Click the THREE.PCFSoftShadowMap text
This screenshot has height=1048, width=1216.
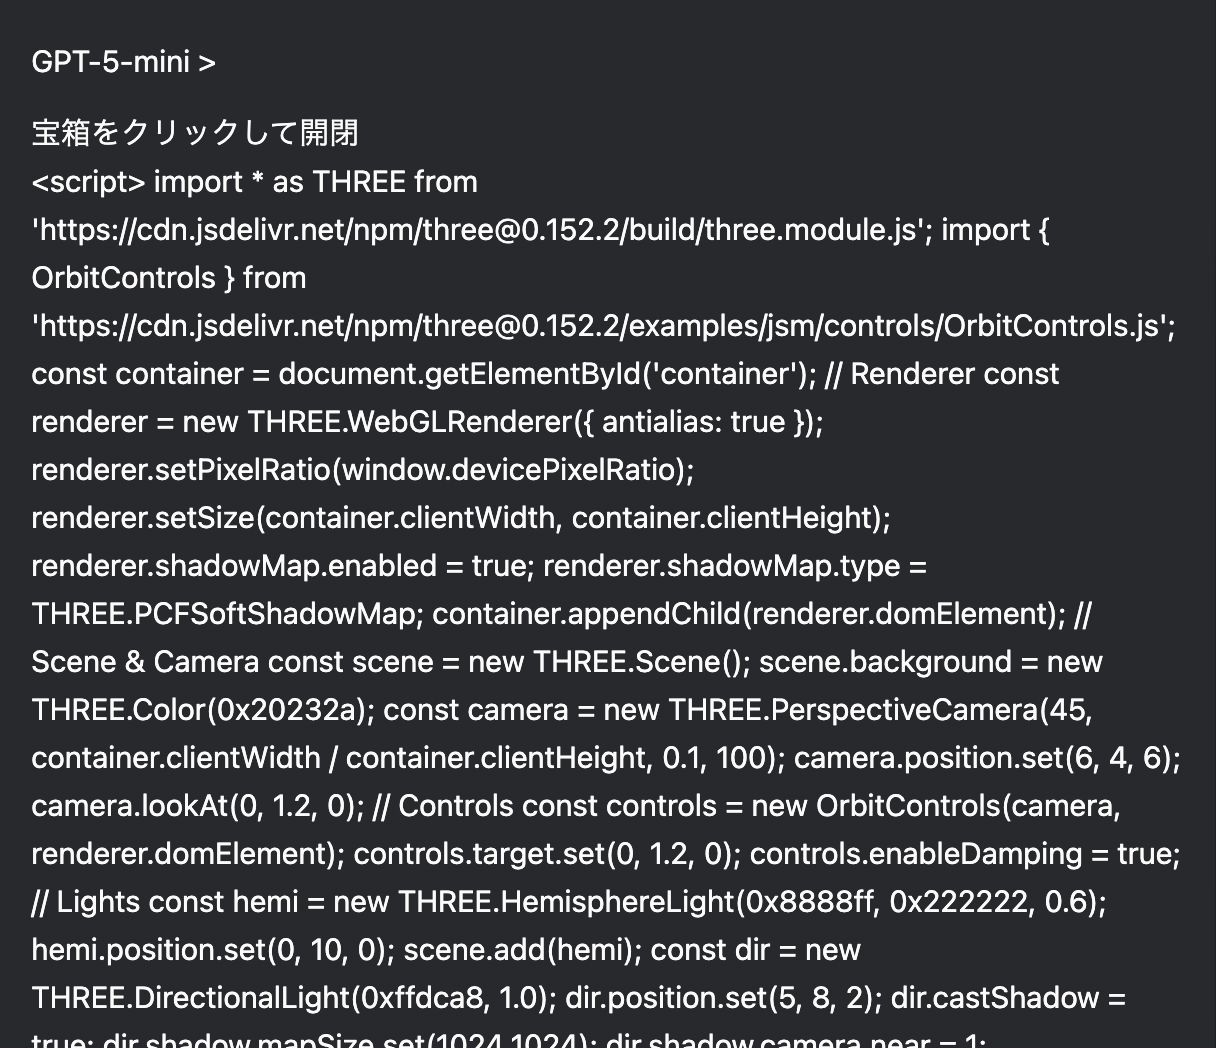click(x=227, y=614)
